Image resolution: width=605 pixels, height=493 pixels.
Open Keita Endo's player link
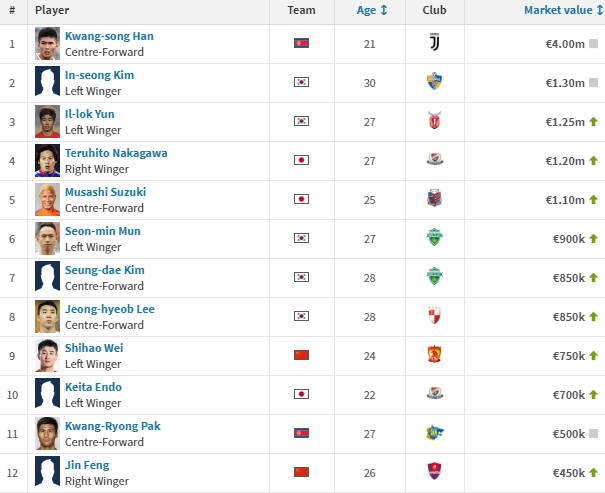point(93,387)
